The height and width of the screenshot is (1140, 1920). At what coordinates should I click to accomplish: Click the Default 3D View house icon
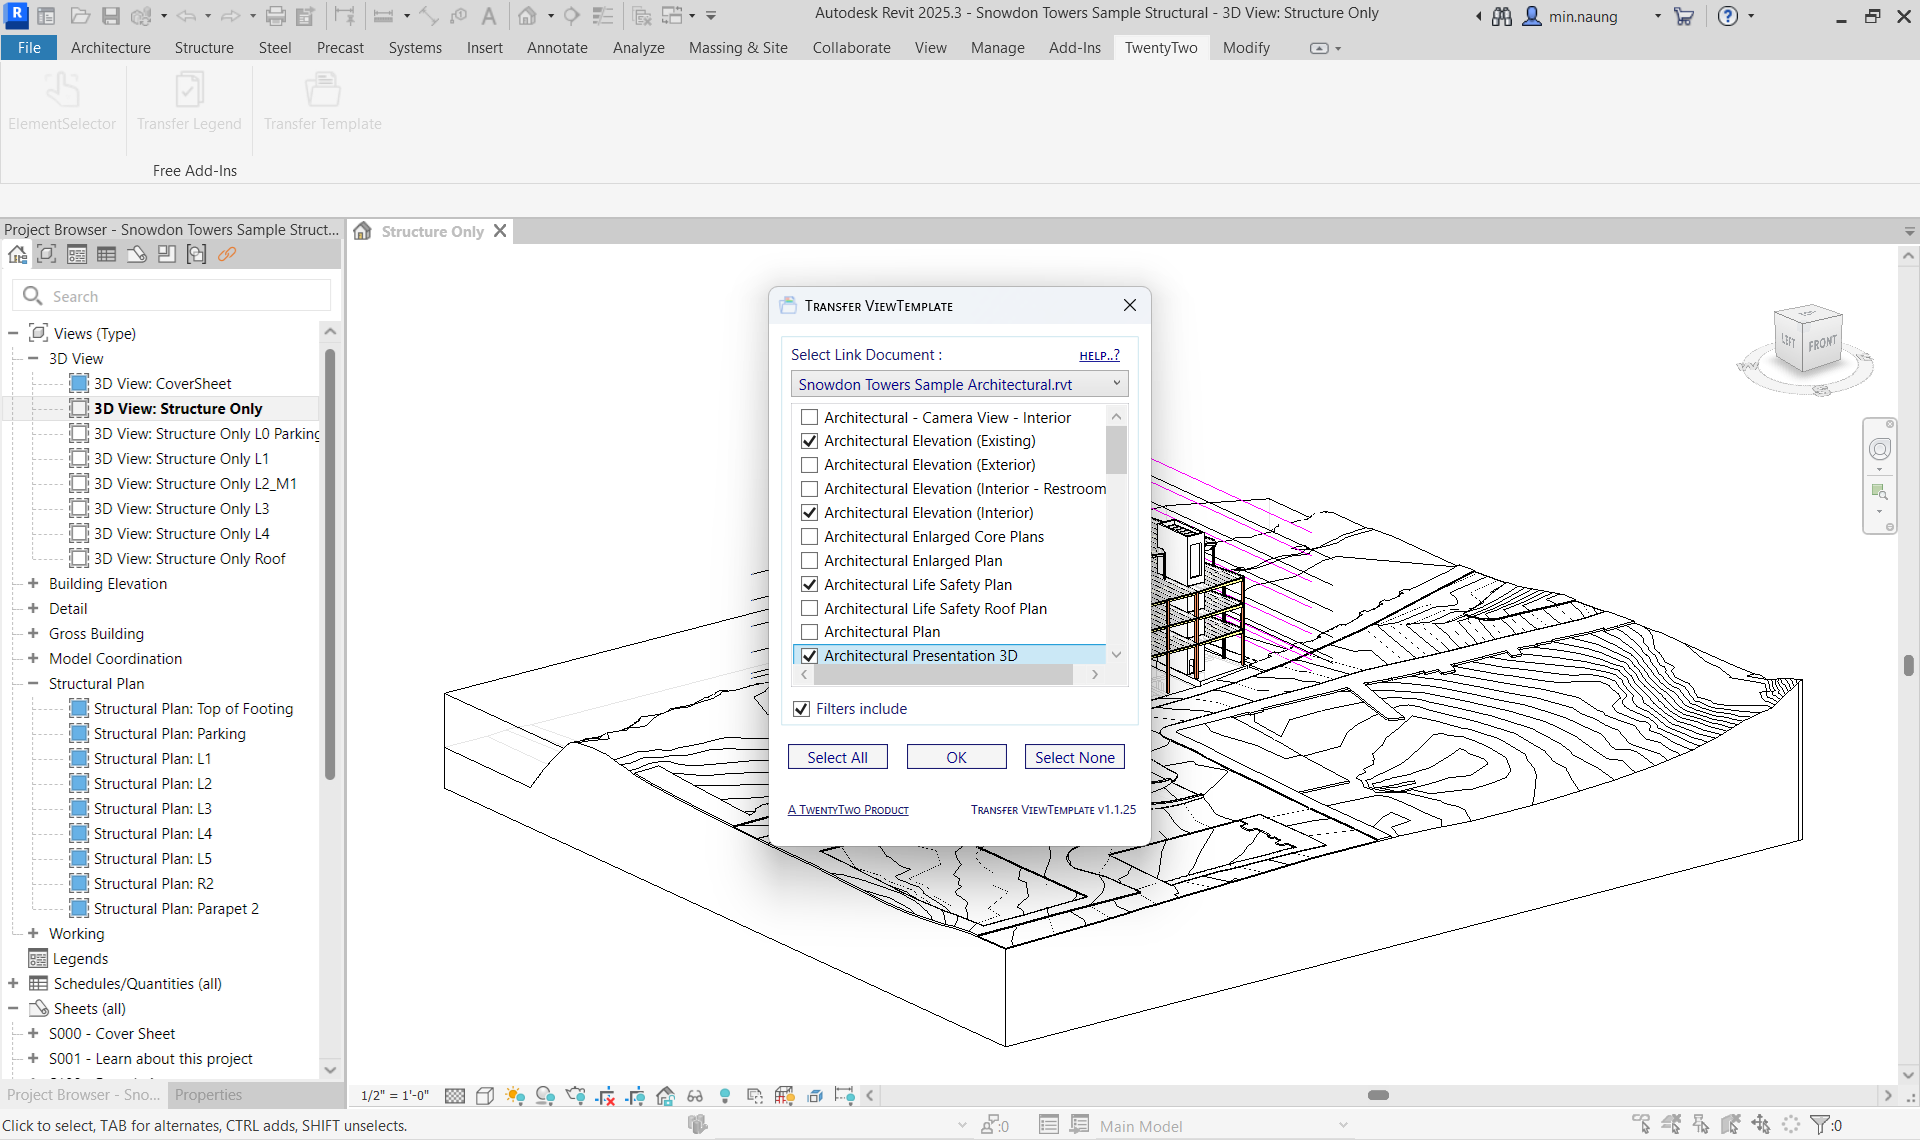pos(527,16)
